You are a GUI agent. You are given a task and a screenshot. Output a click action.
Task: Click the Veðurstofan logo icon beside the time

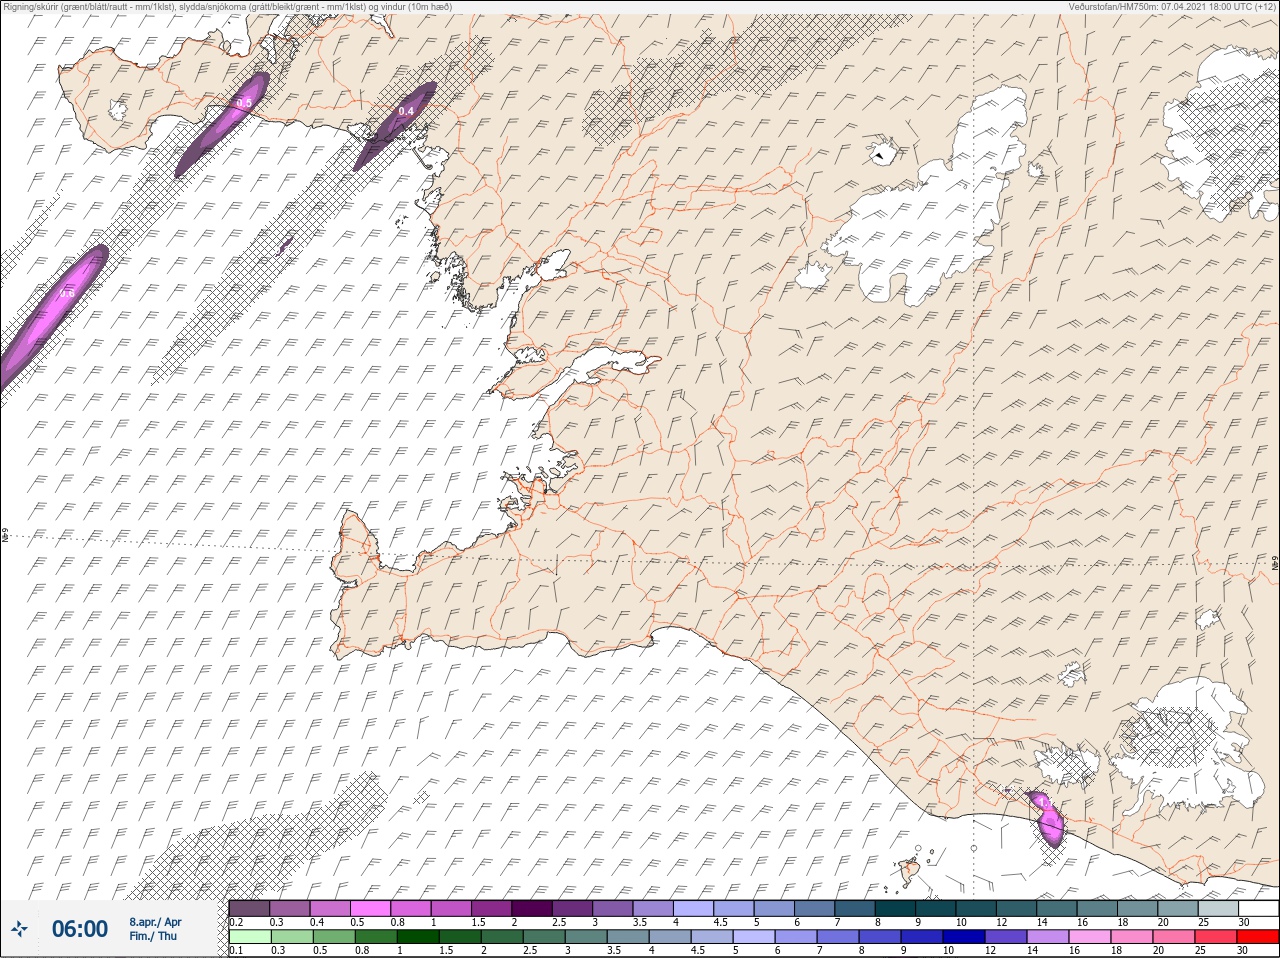pyautogui.click(x=19, y=929)
